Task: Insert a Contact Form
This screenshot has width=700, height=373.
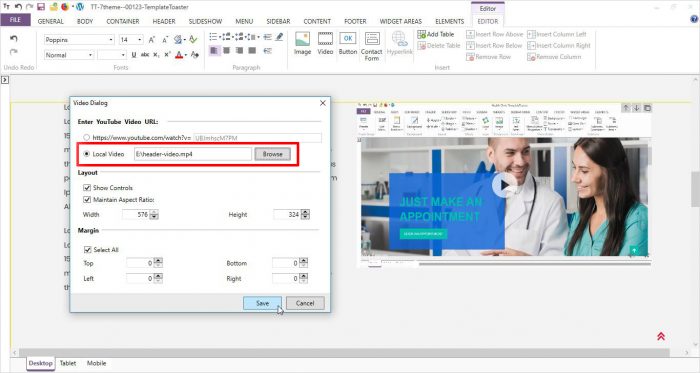Action: point(371,46)
